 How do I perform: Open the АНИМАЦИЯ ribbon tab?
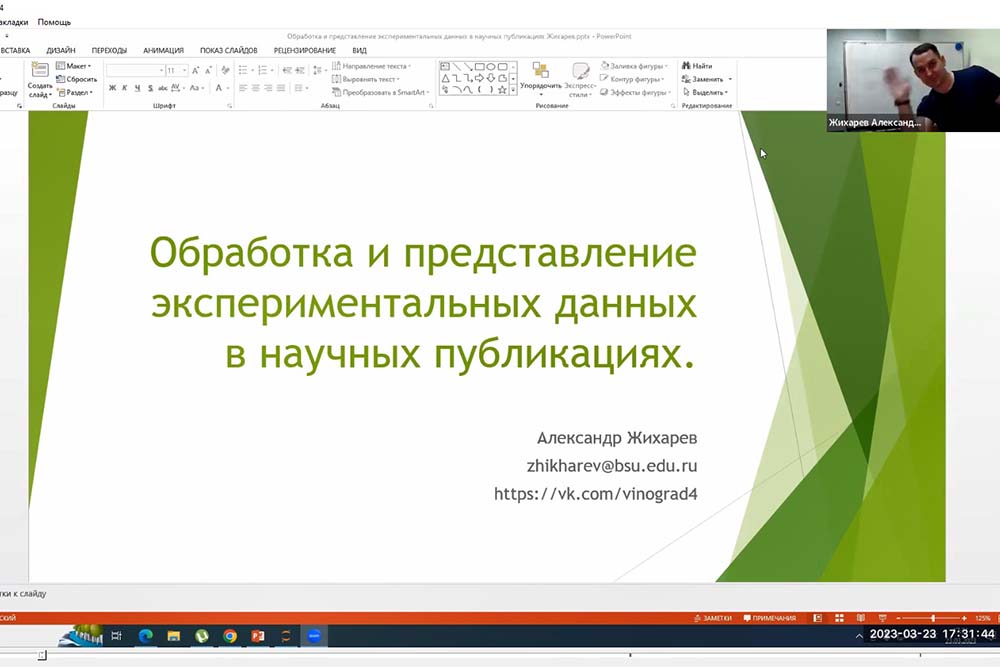(x=163, y=50)
